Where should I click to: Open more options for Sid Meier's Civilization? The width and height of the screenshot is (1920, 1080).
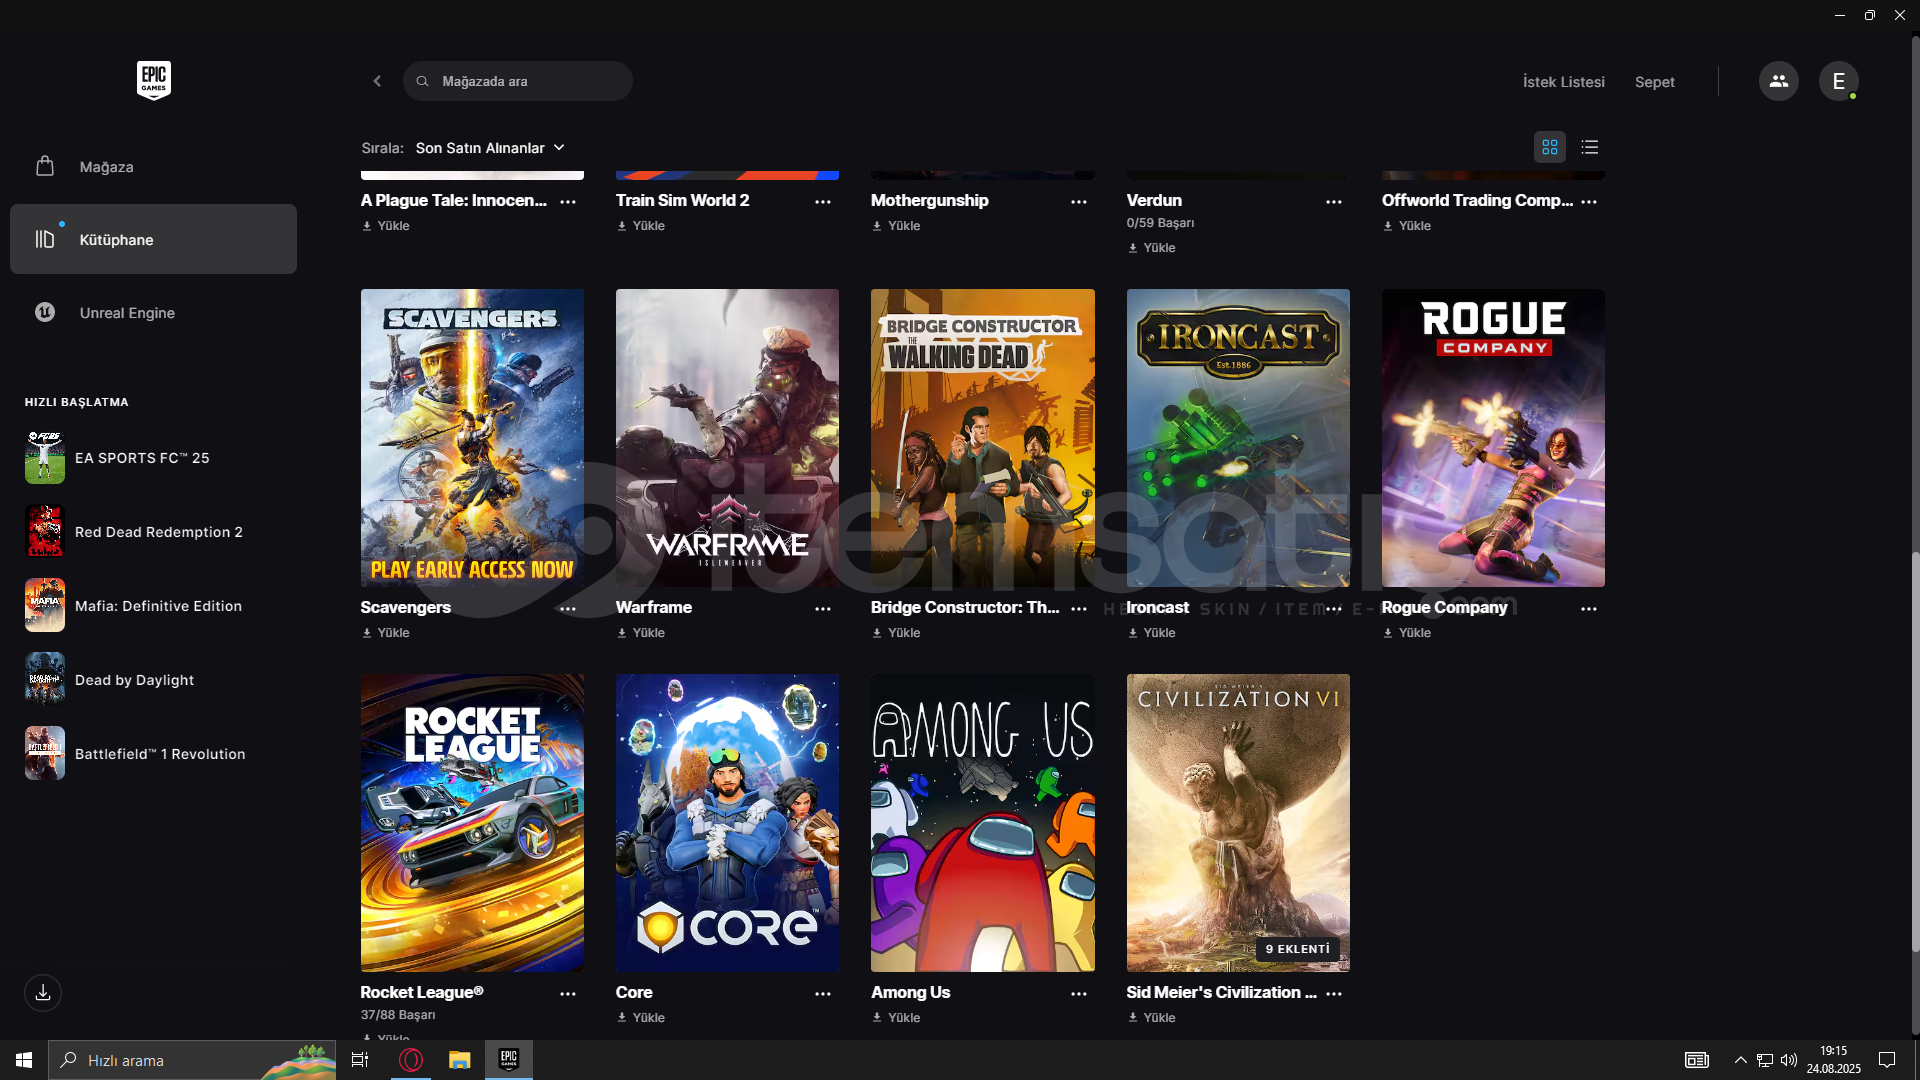(1334, 994)
